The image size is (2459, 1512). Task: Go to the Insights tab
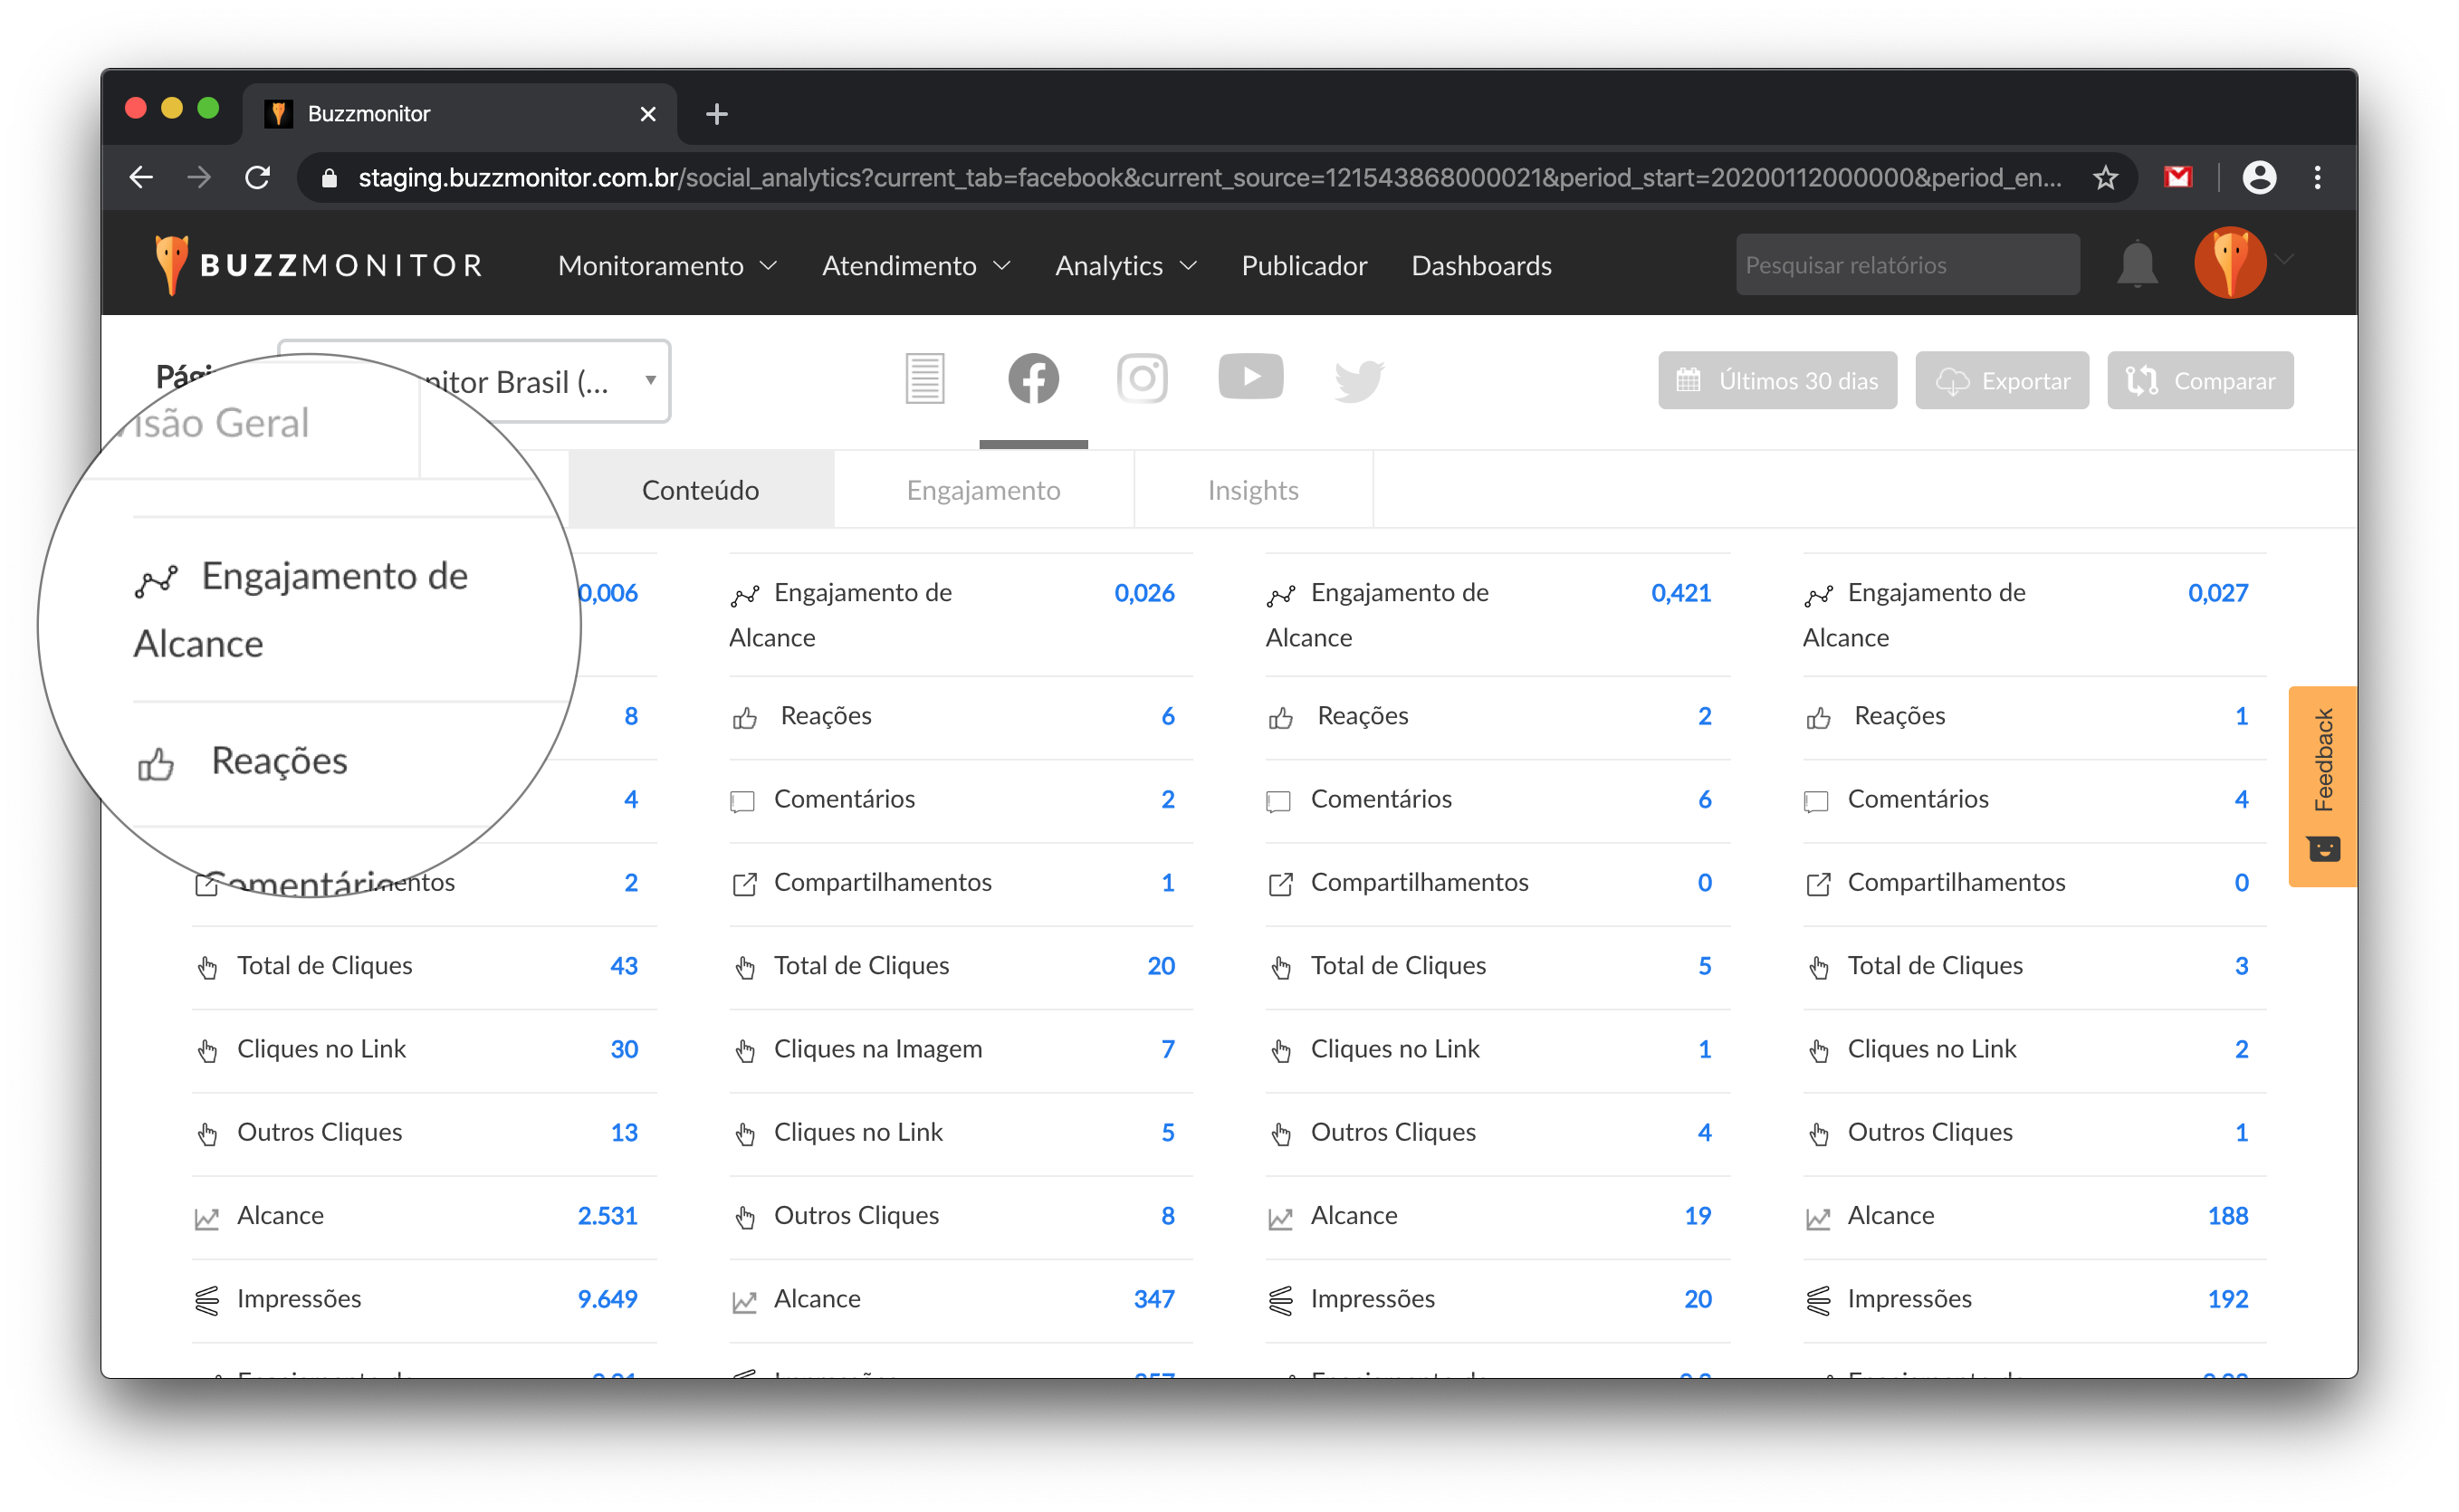pyautogui.click(x=1252, y=490)
